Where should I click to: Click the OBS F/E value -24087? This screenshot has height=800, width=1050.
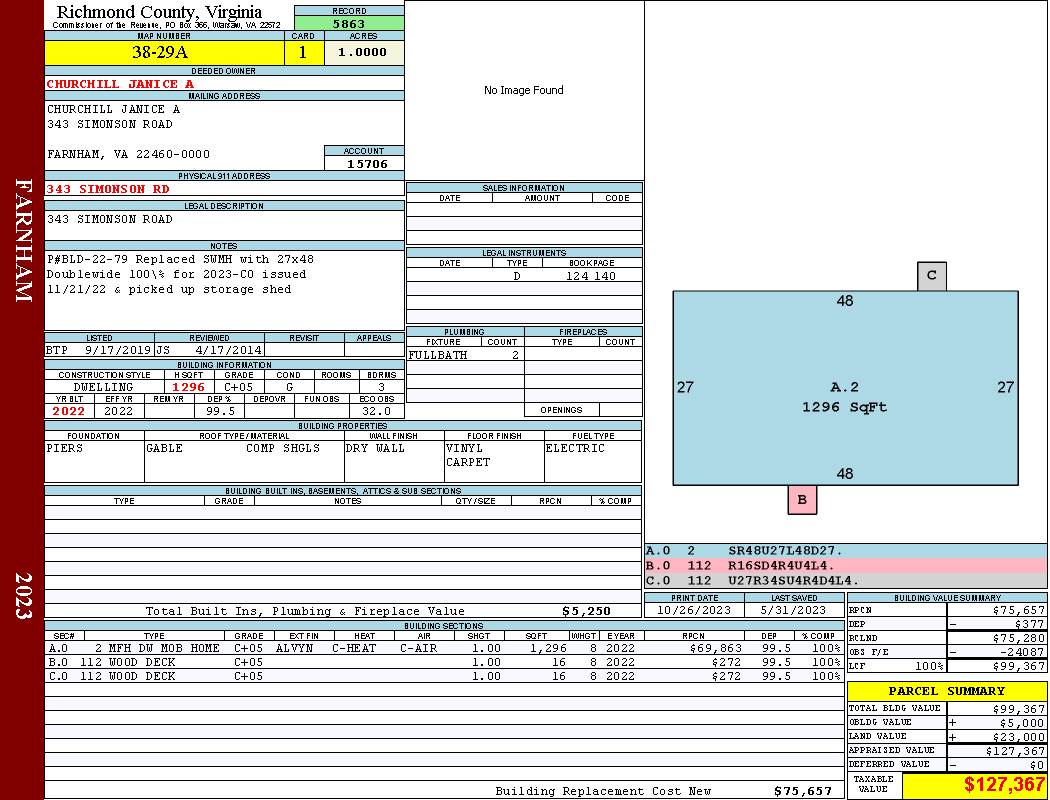point(1022,652)
